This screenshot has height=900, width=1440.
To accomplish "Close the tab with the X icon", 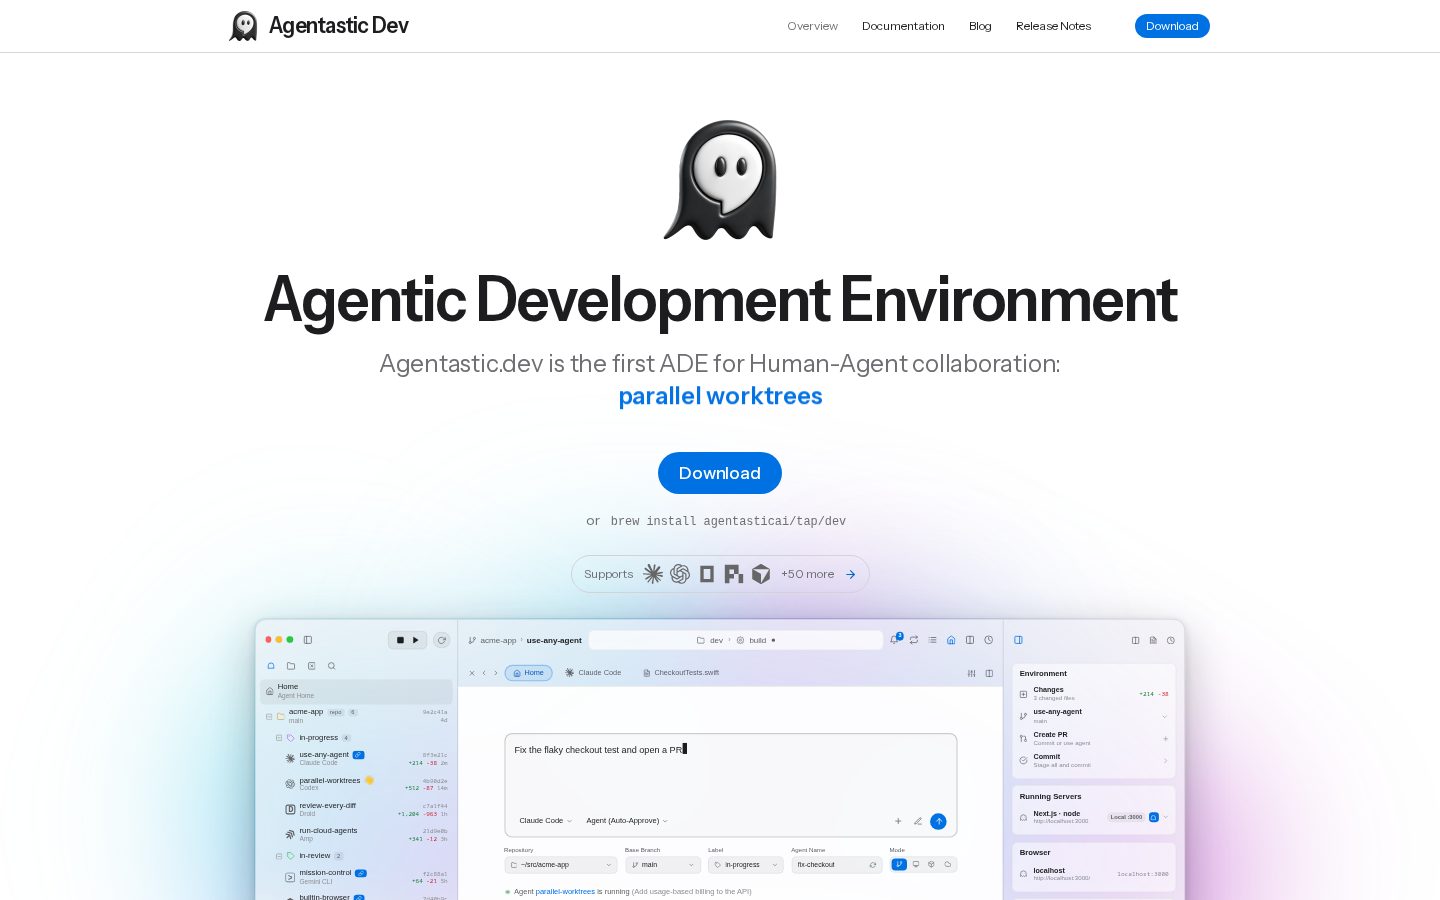I will [x=472, y=673].
